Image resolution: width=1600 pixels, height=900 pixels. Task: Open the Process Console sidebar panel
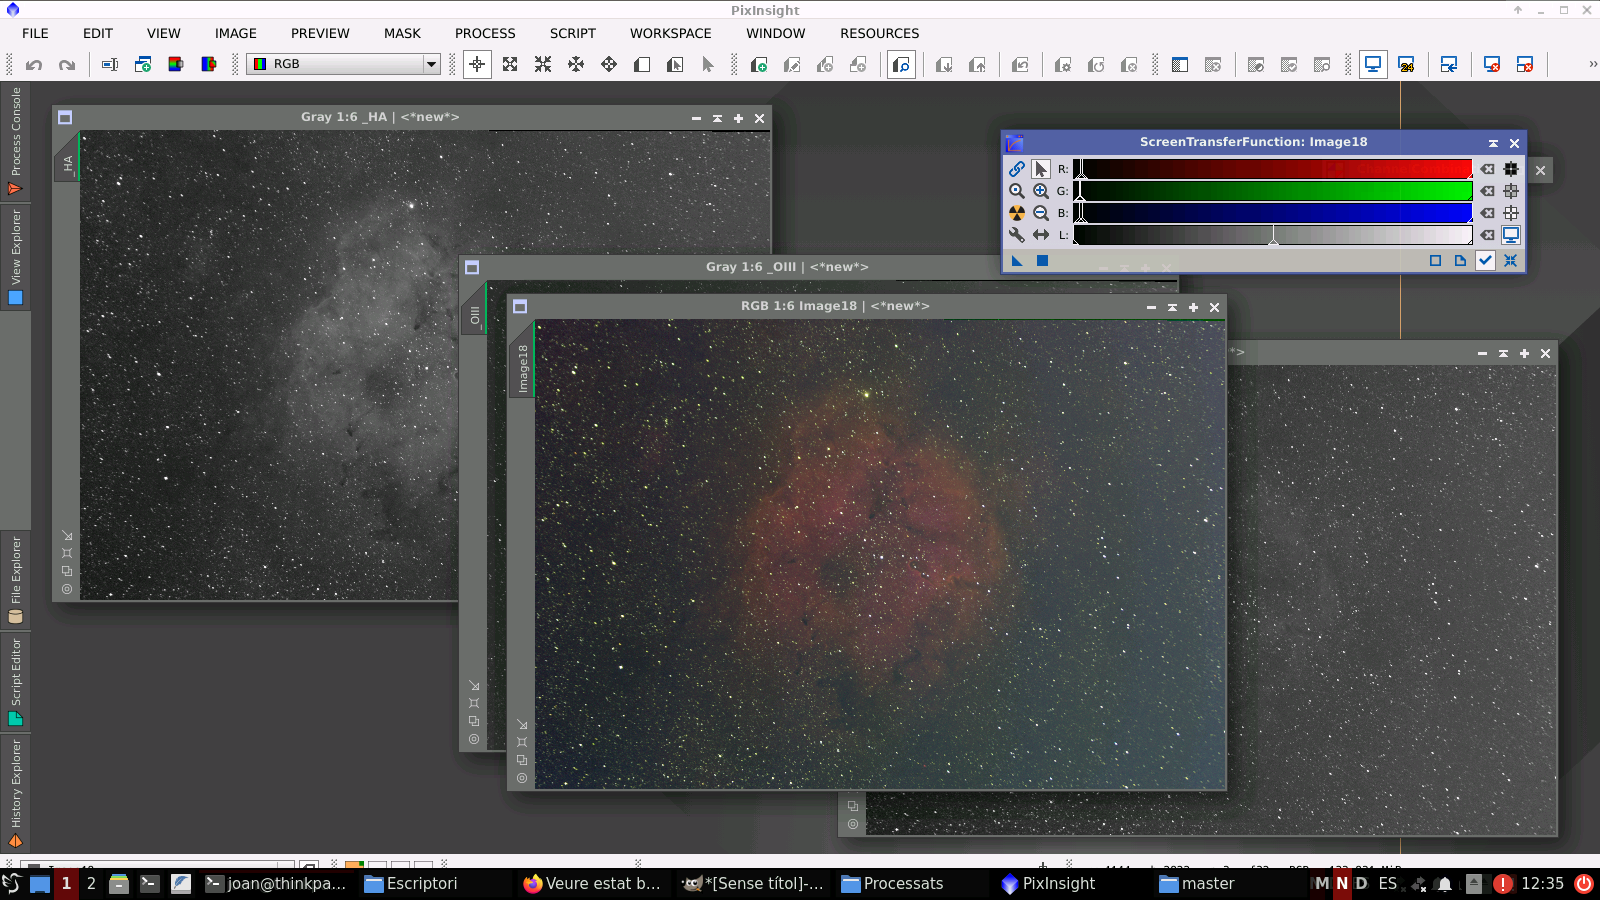pyautogui.click(x=15, y=130)
